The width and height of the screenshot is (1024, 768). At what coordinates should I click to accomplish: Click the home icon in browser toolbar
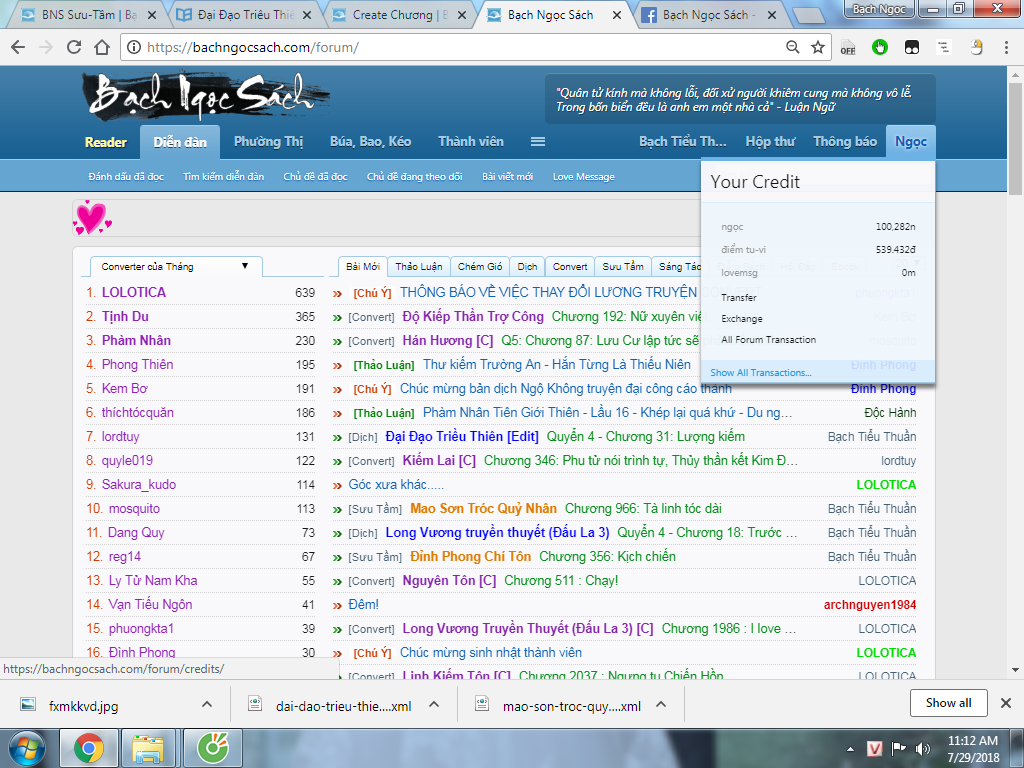[100, 47]
